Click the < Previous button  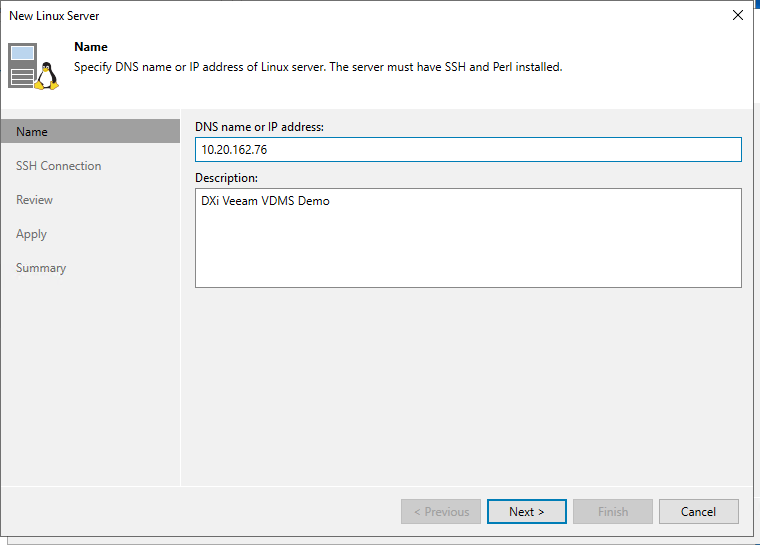(x=441, y=512)
